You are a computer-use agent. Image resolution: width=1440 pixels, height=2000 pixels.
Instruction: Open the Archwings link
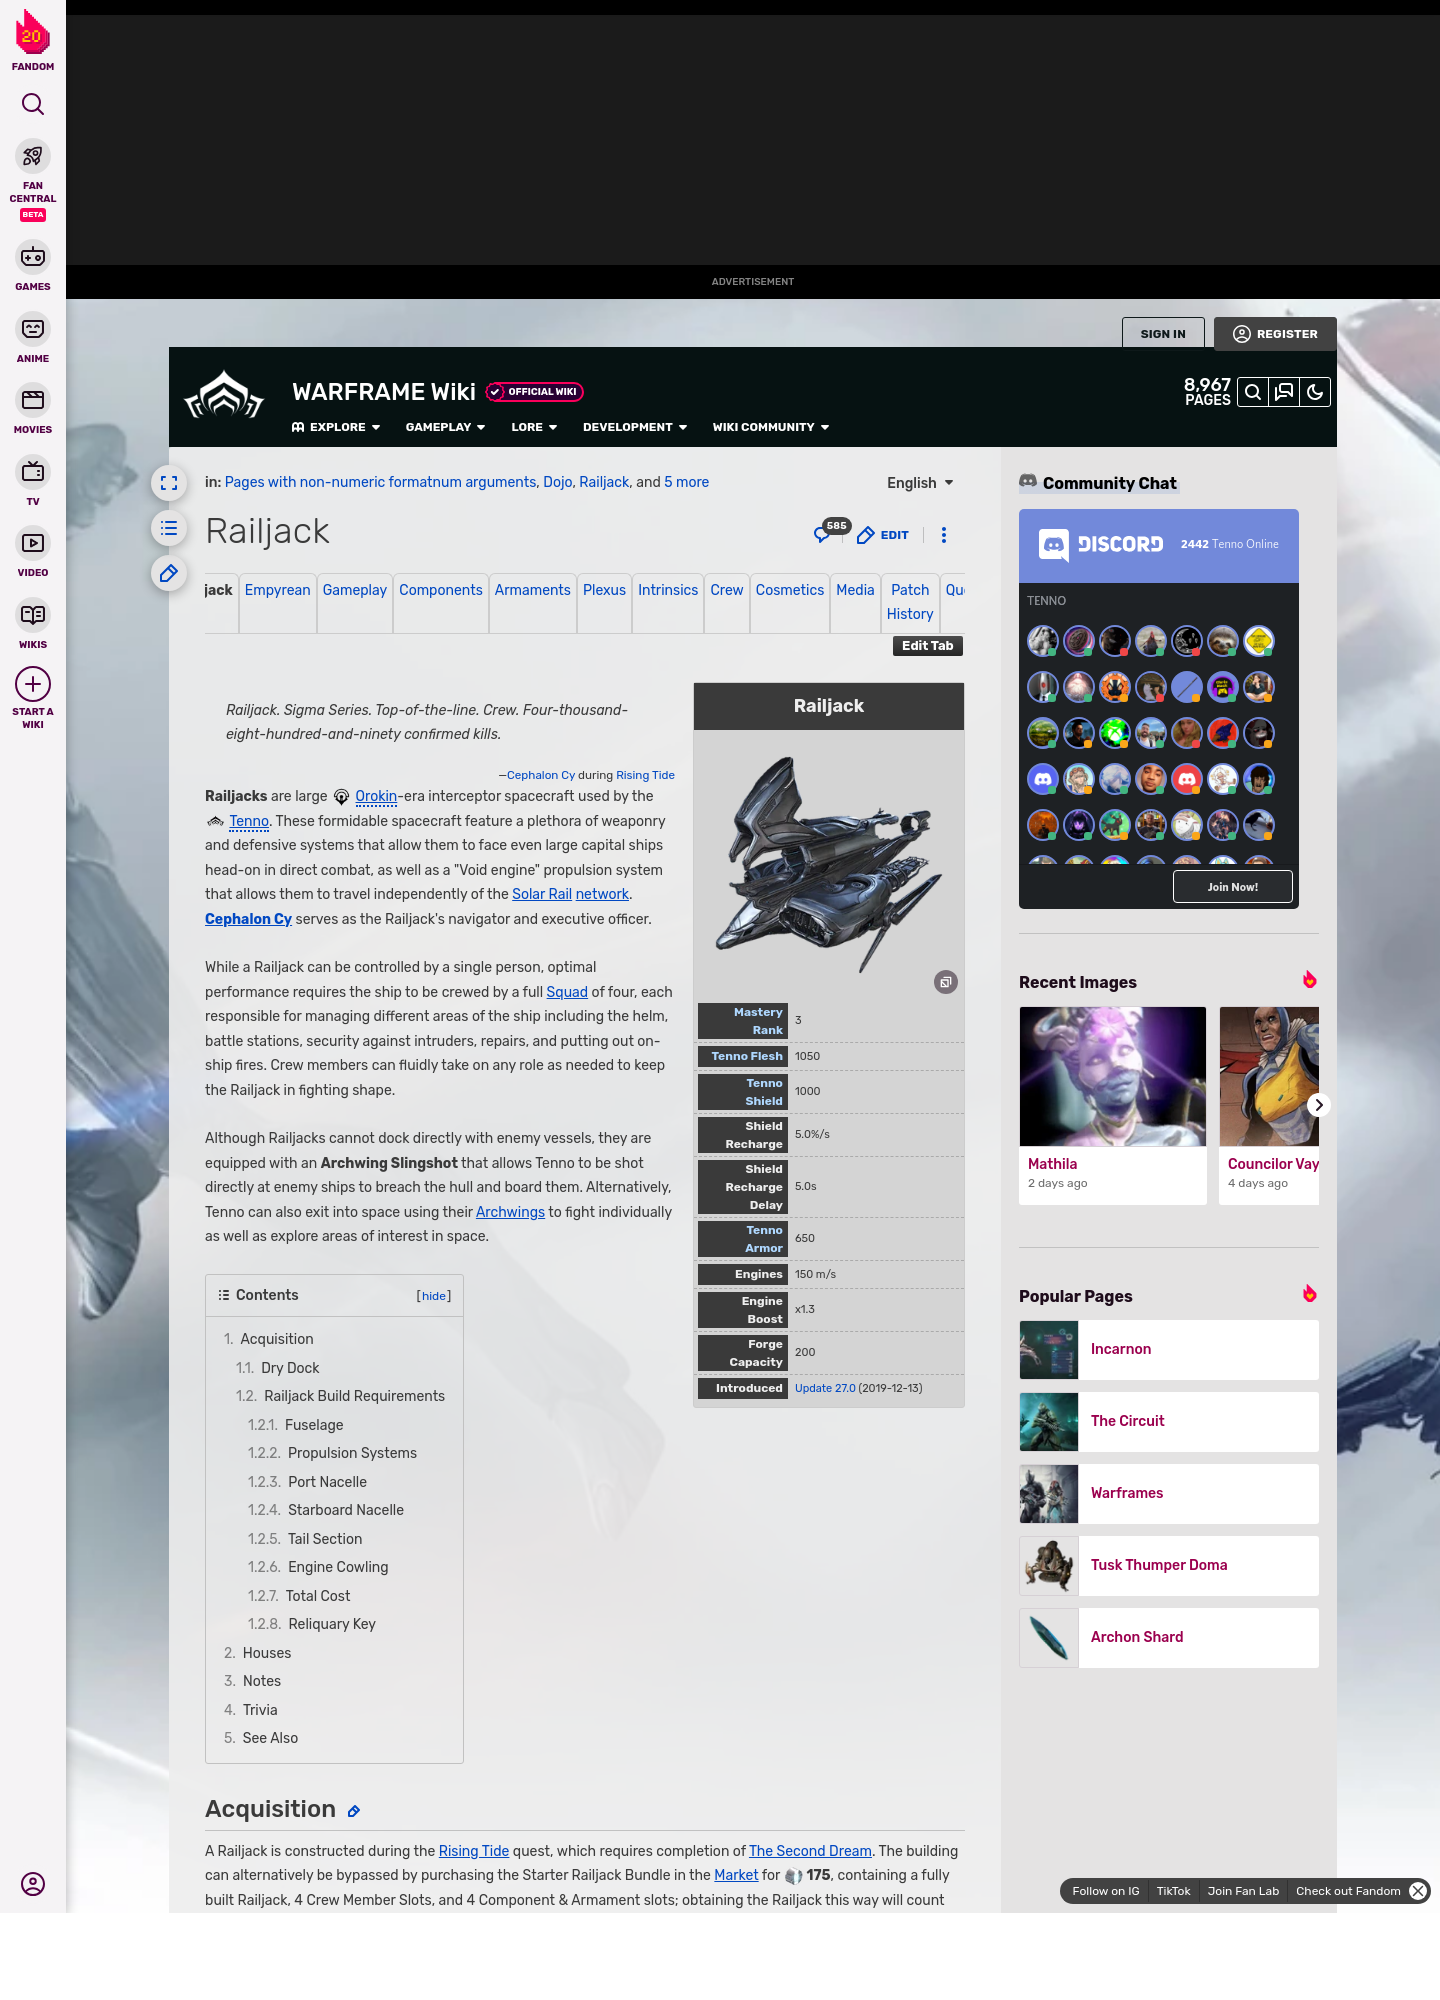[510, 1212]
